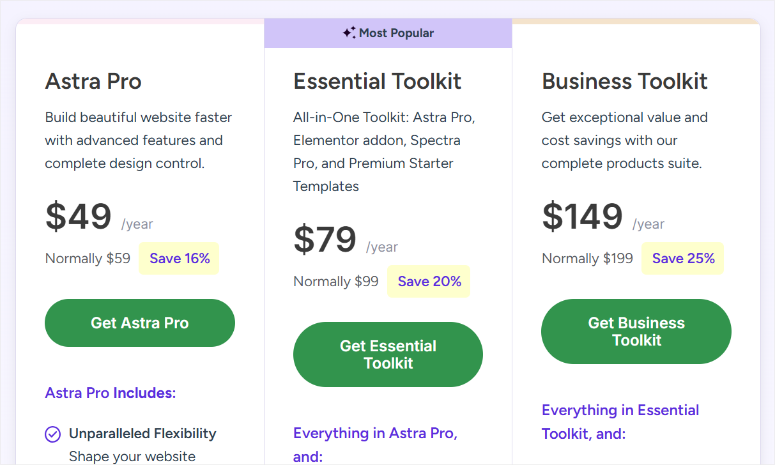Select the Most Popular banner
This screenshot has width=775, height=465.
(x=388, y=33)
